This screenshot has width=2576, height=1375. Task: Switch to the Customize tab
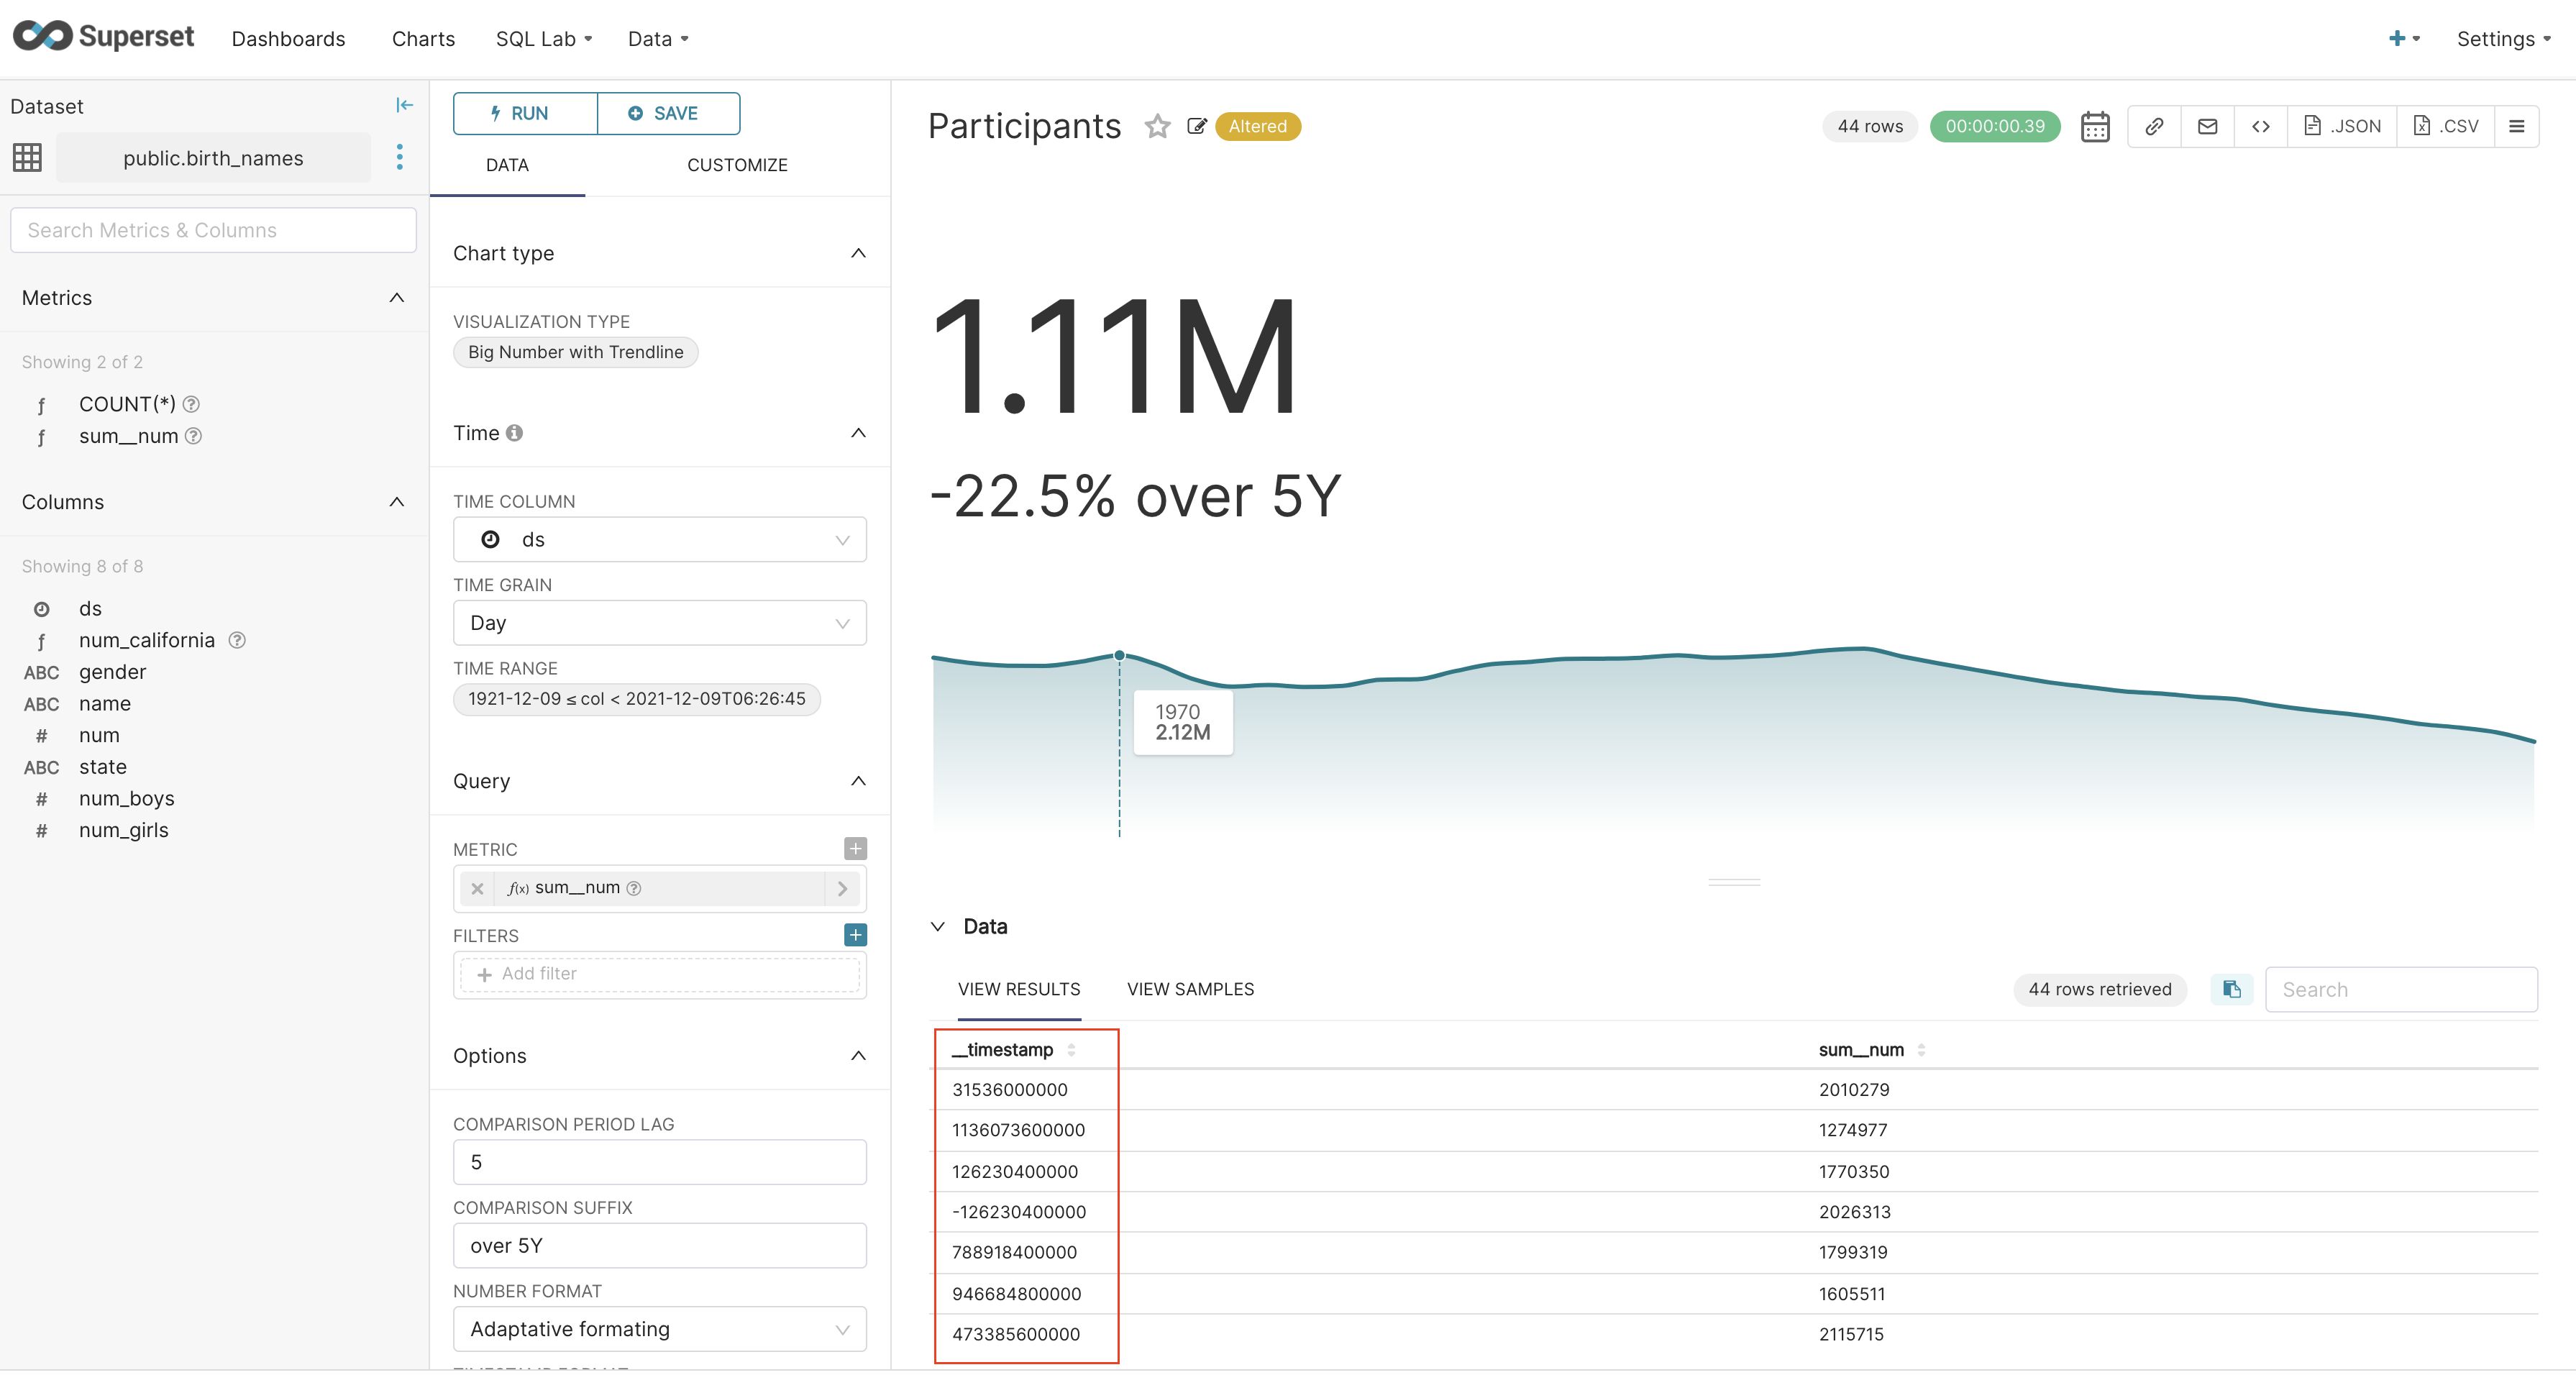tap(737, 165)
